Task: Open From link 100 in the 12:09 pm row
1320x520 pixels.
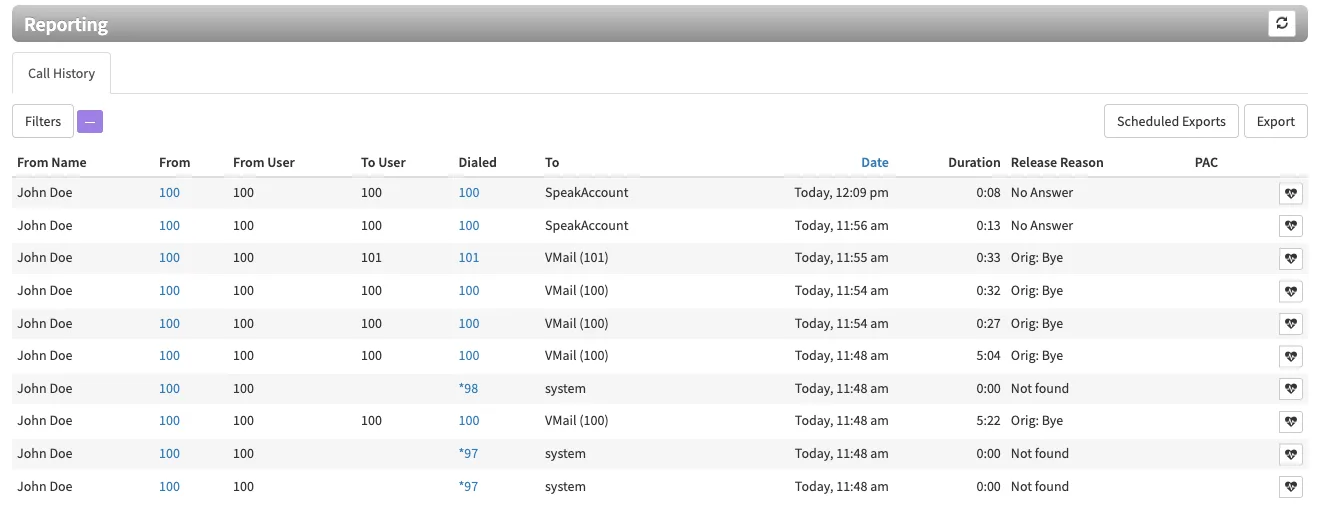Action: pyautogui.click(x=169, y=192)
